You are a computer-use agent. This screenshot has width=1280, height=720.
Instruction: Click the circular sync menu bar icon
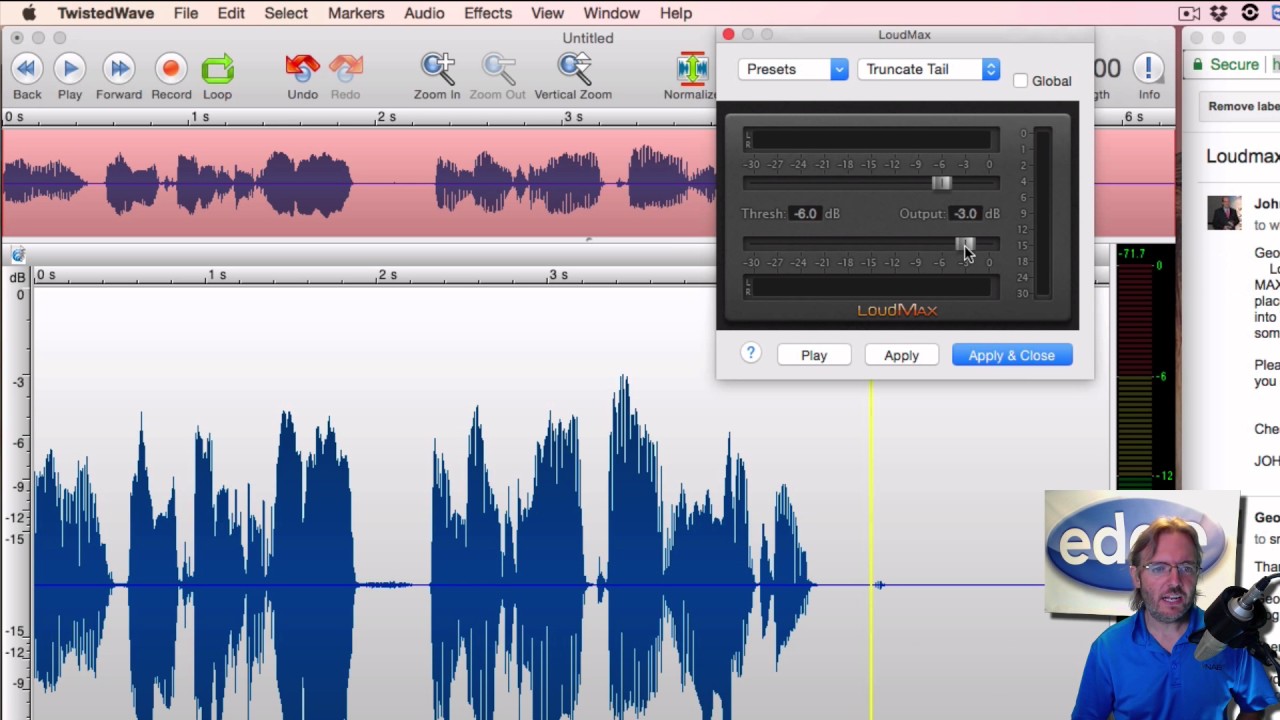(x=1250, y=13)
